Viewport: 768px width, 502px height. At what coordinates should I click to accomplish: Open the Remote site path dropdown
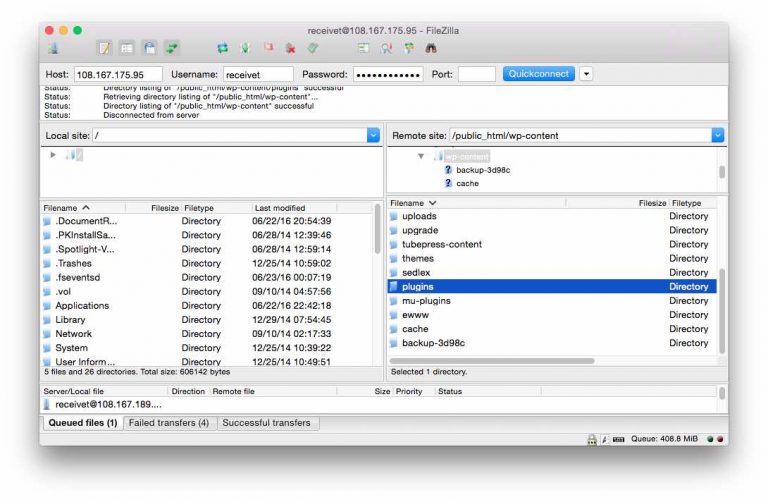[x=718, y=135]
